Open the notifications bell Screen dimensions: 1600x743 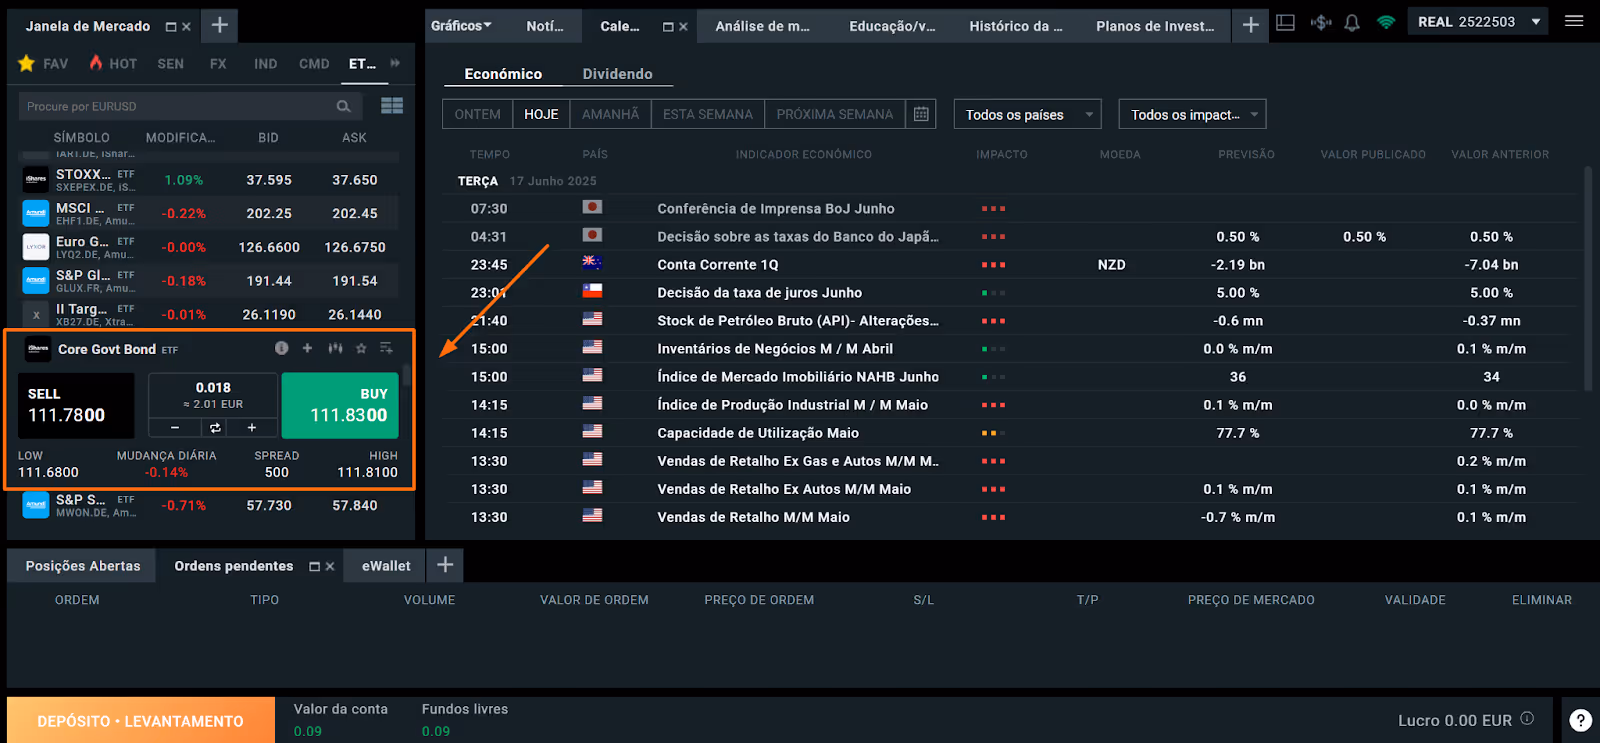click(x=1352, y=22)
